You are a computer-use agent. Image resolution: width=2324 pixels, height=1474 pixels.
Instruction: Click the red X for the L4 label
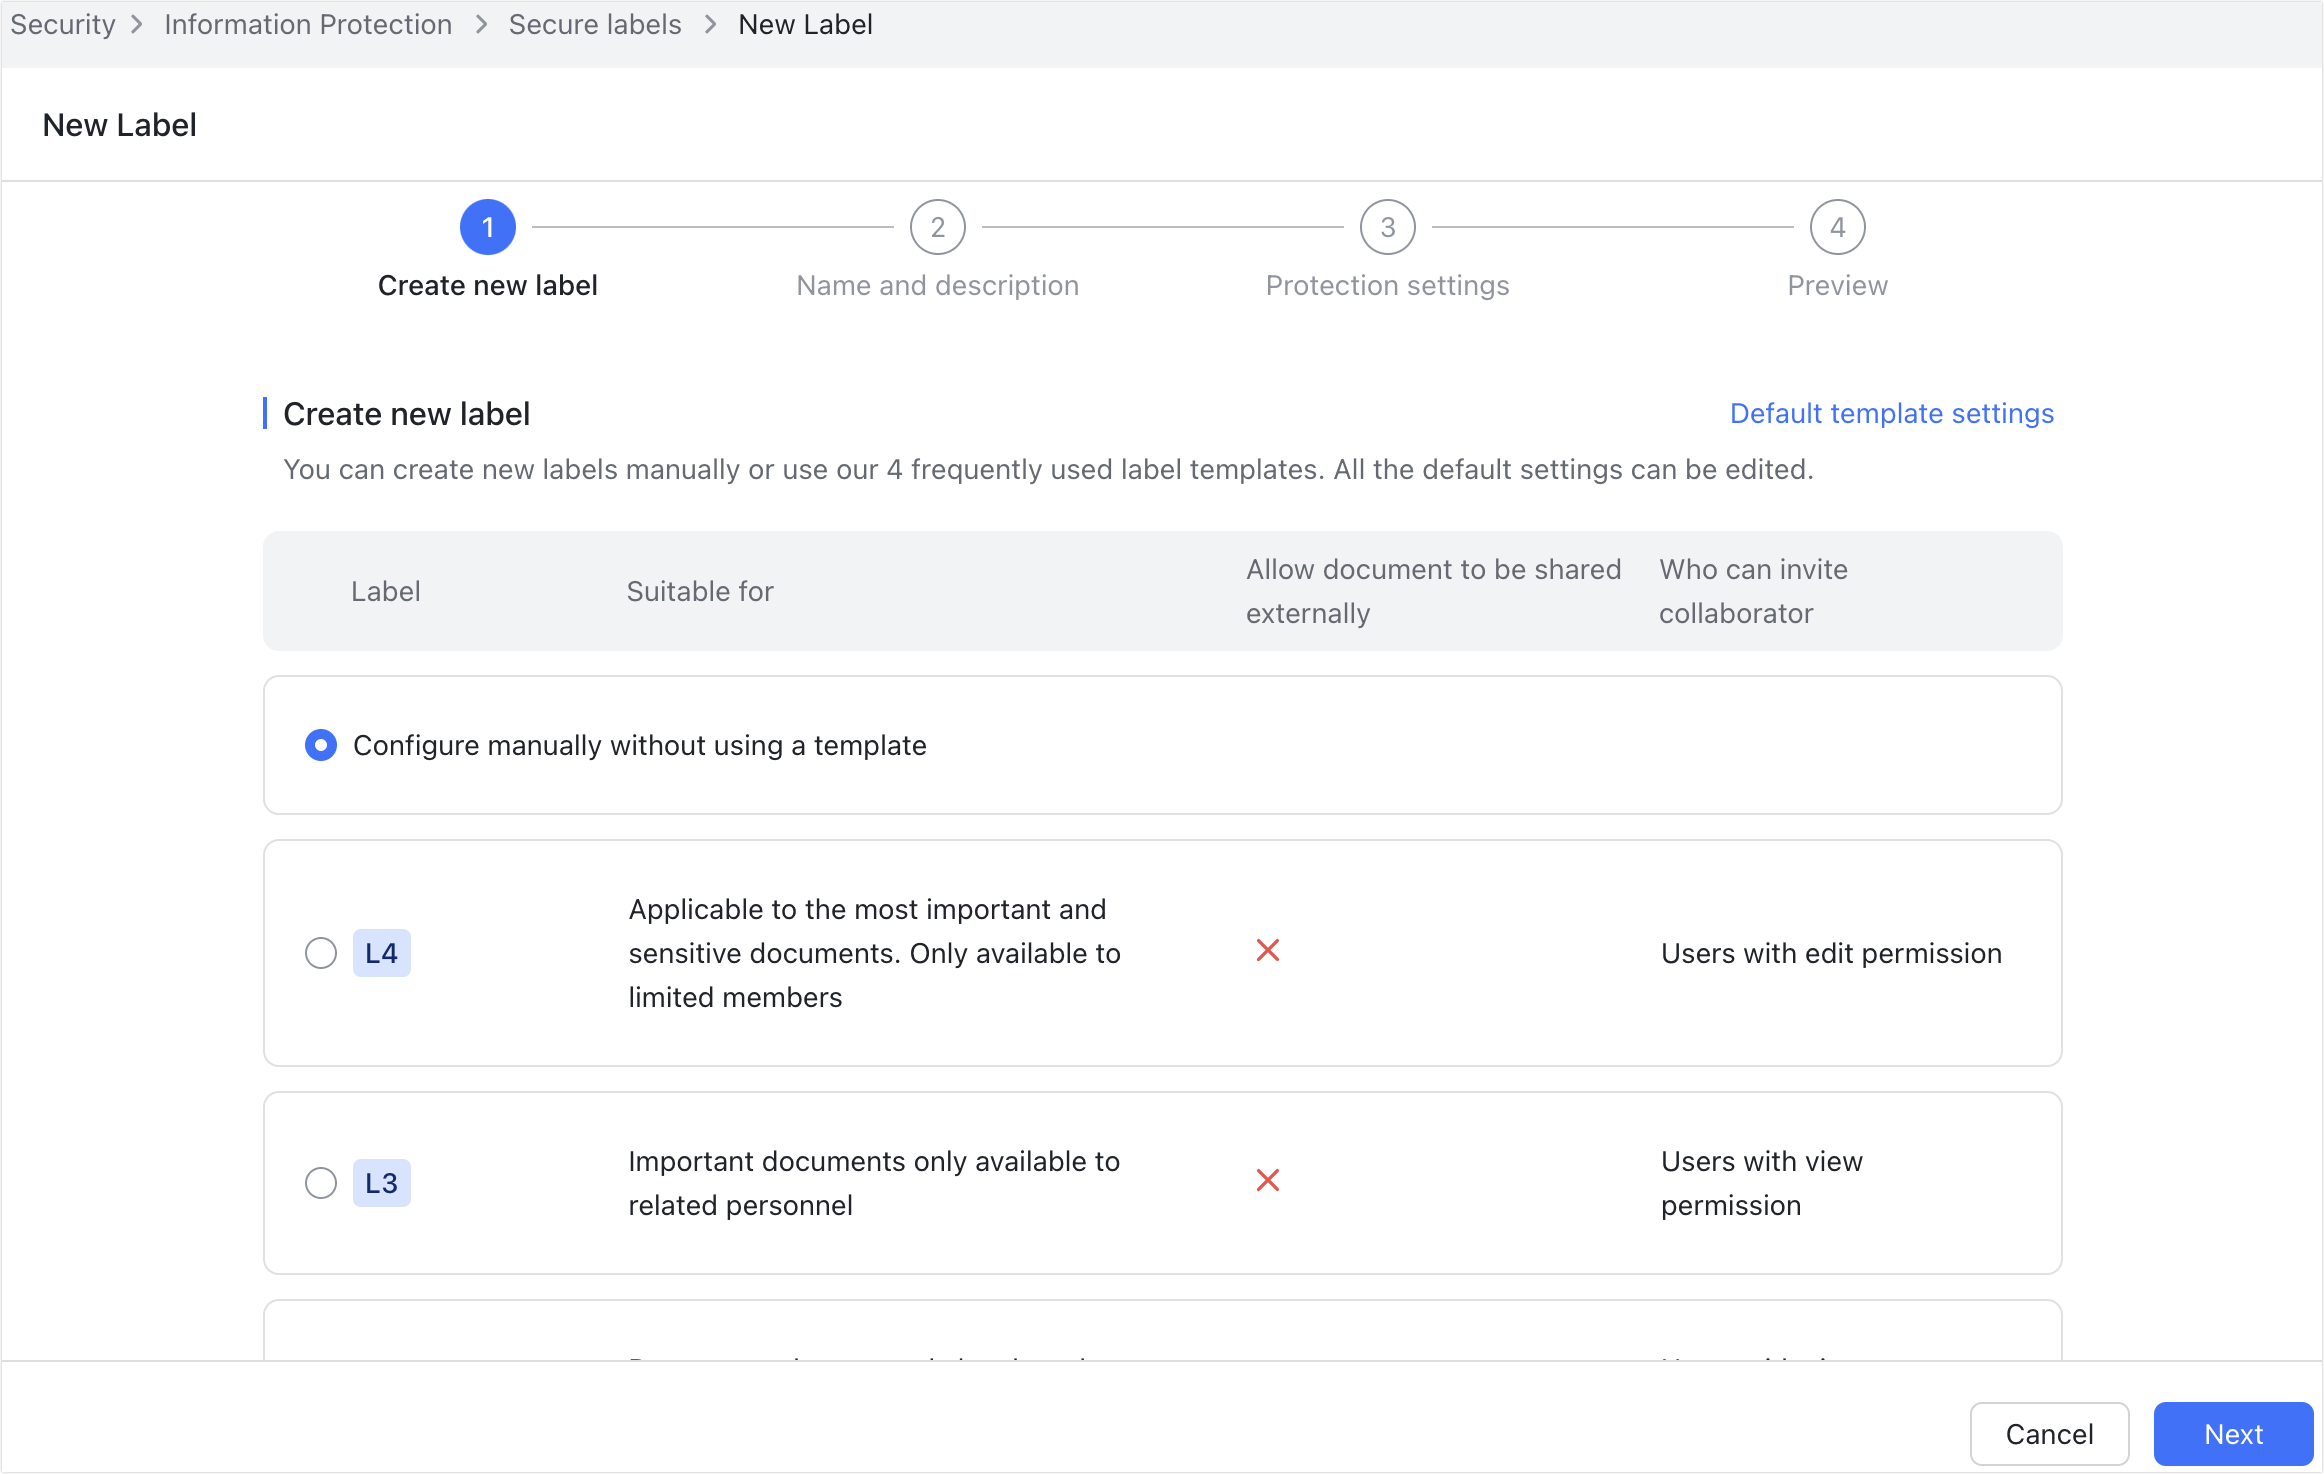click(1268, 951)
